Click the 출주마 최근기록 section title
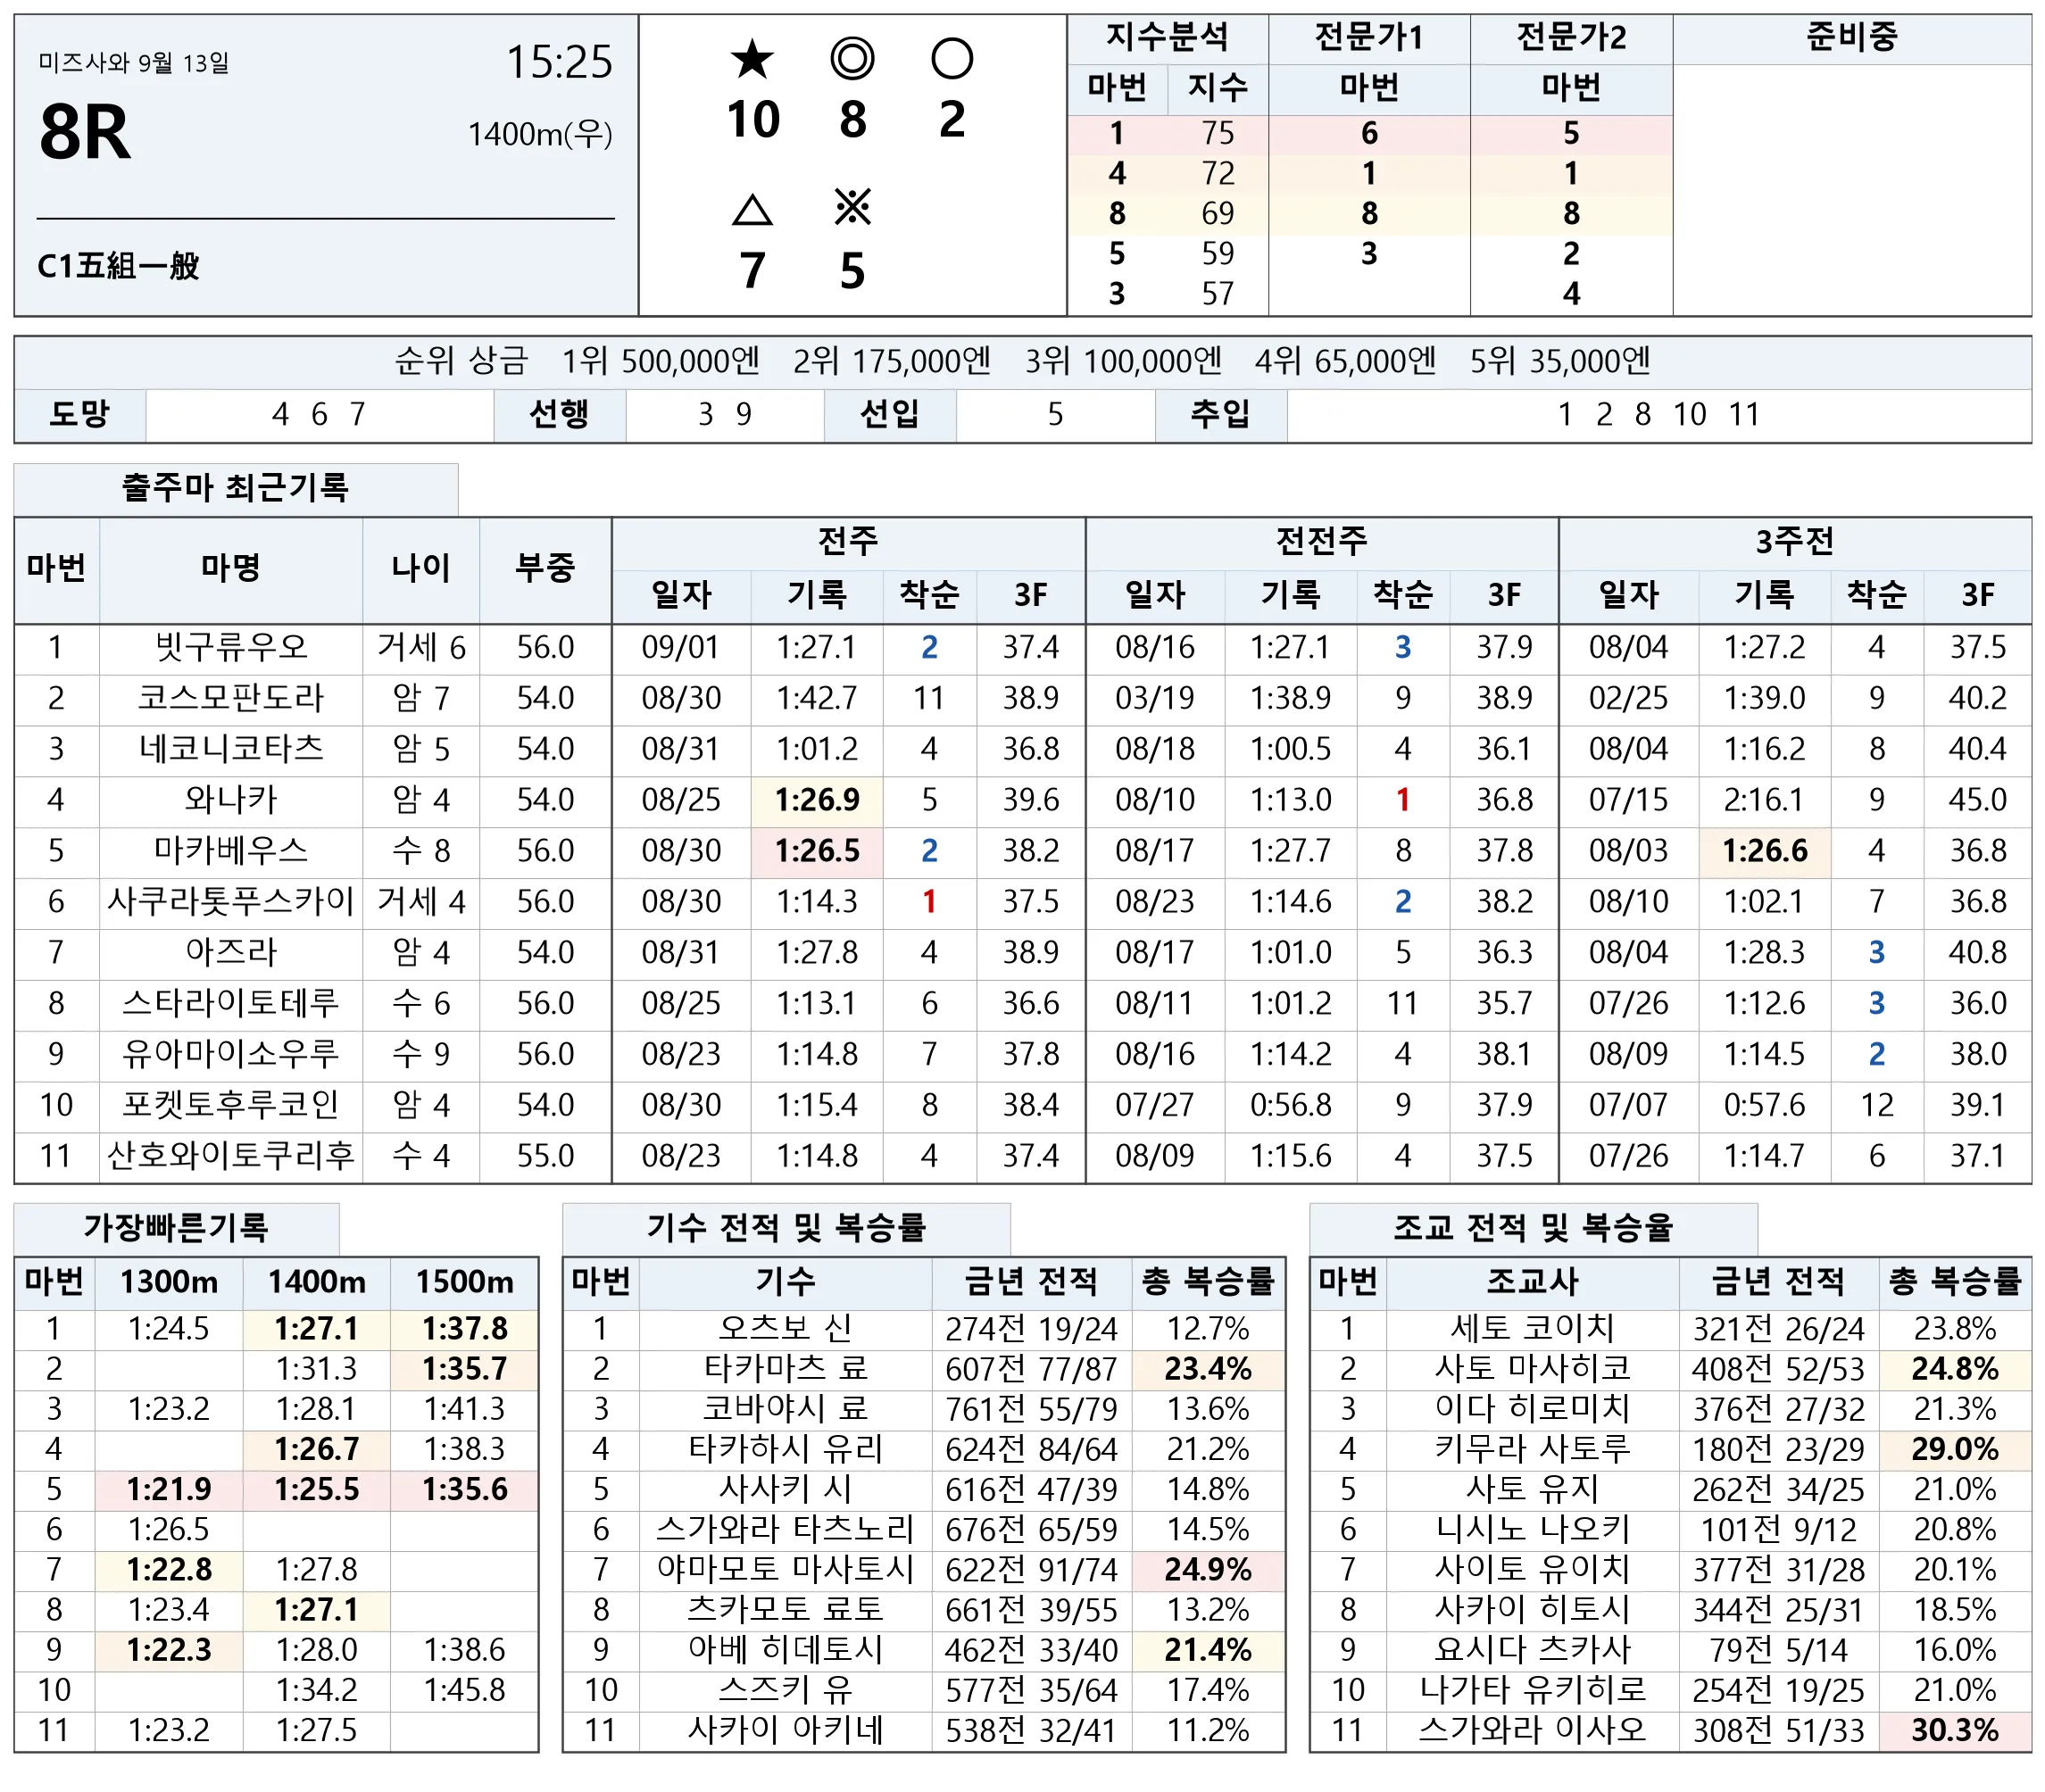Viewport: 2045px width, 1792px height. pos(235,488)
